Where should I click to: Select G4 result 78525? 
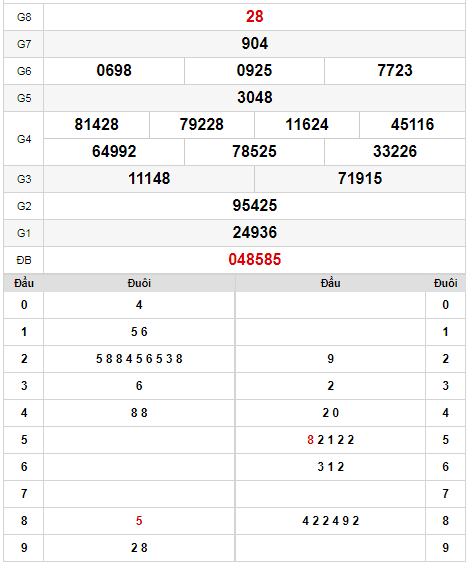254,152
